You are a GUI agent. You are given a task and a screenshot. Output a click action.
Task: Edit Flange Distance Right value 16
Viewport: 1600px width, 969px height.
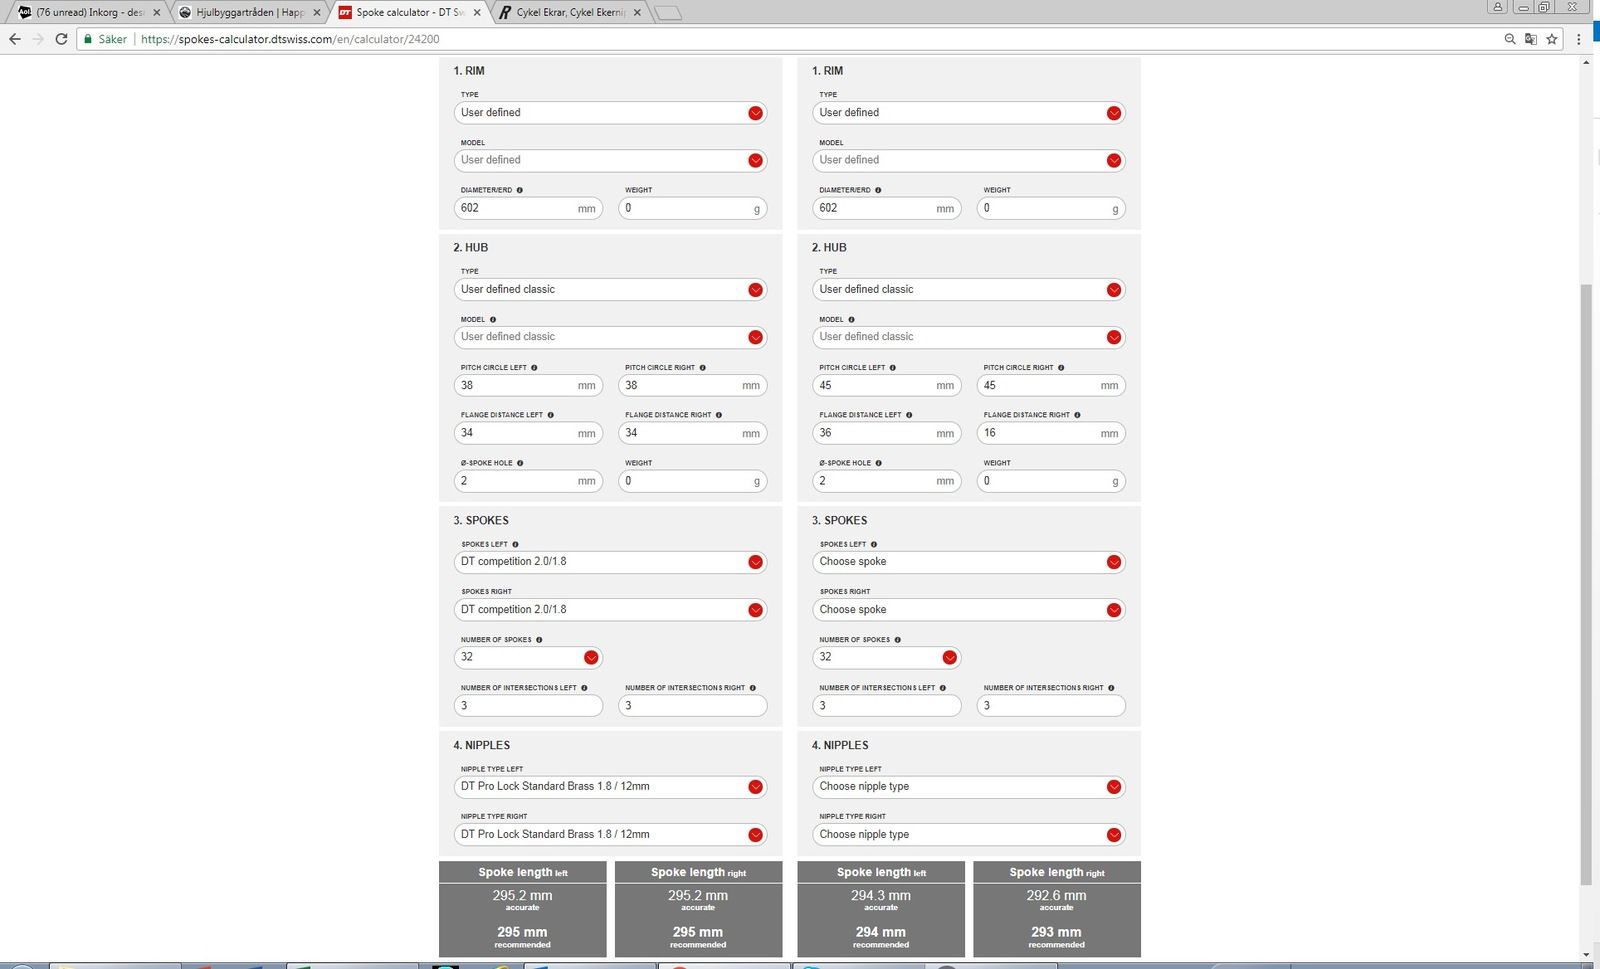tap(1051, 433)
